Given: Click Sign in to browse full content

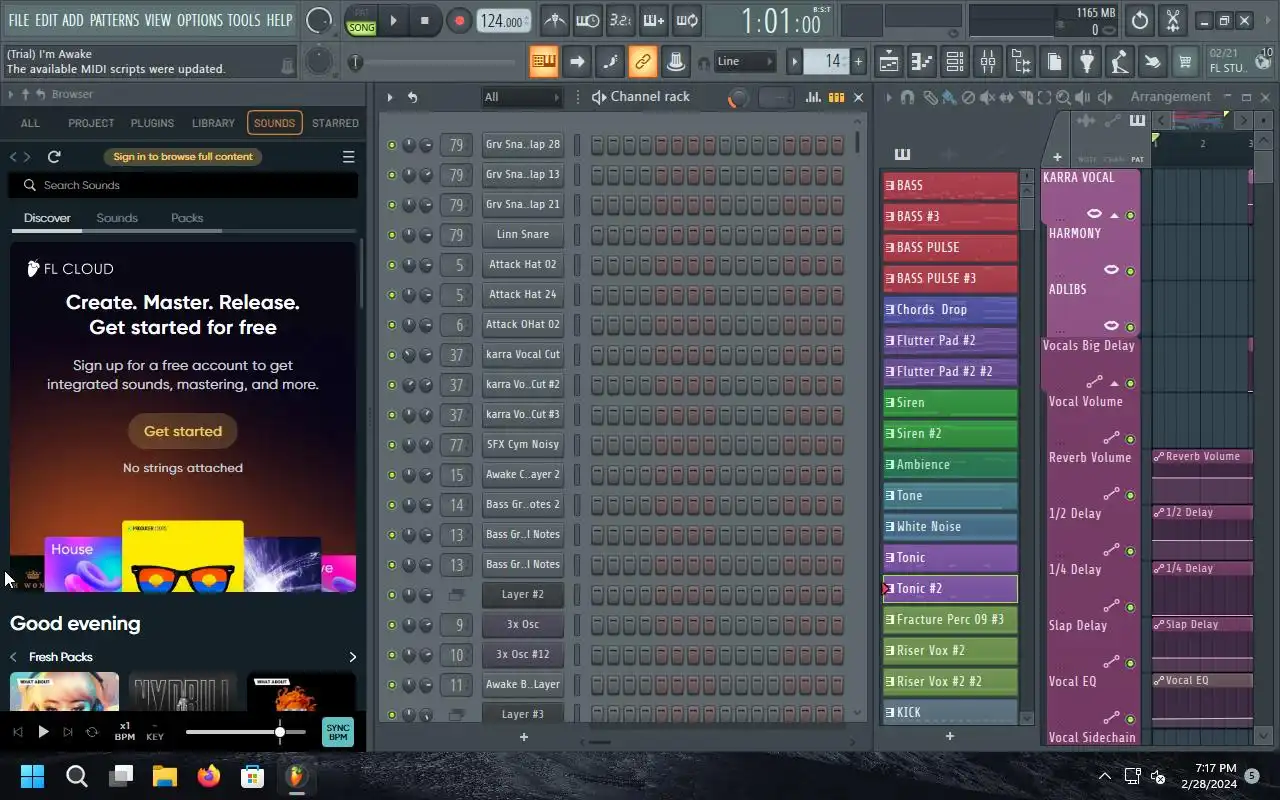Looking at the screenshot, I should (x=183, y=156).
